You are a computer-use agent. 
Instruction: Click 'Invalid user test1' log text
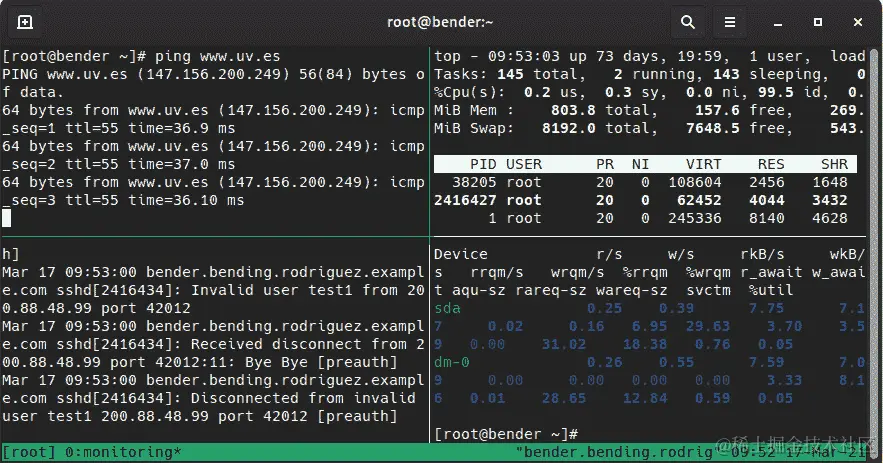[x=272, y=291]
